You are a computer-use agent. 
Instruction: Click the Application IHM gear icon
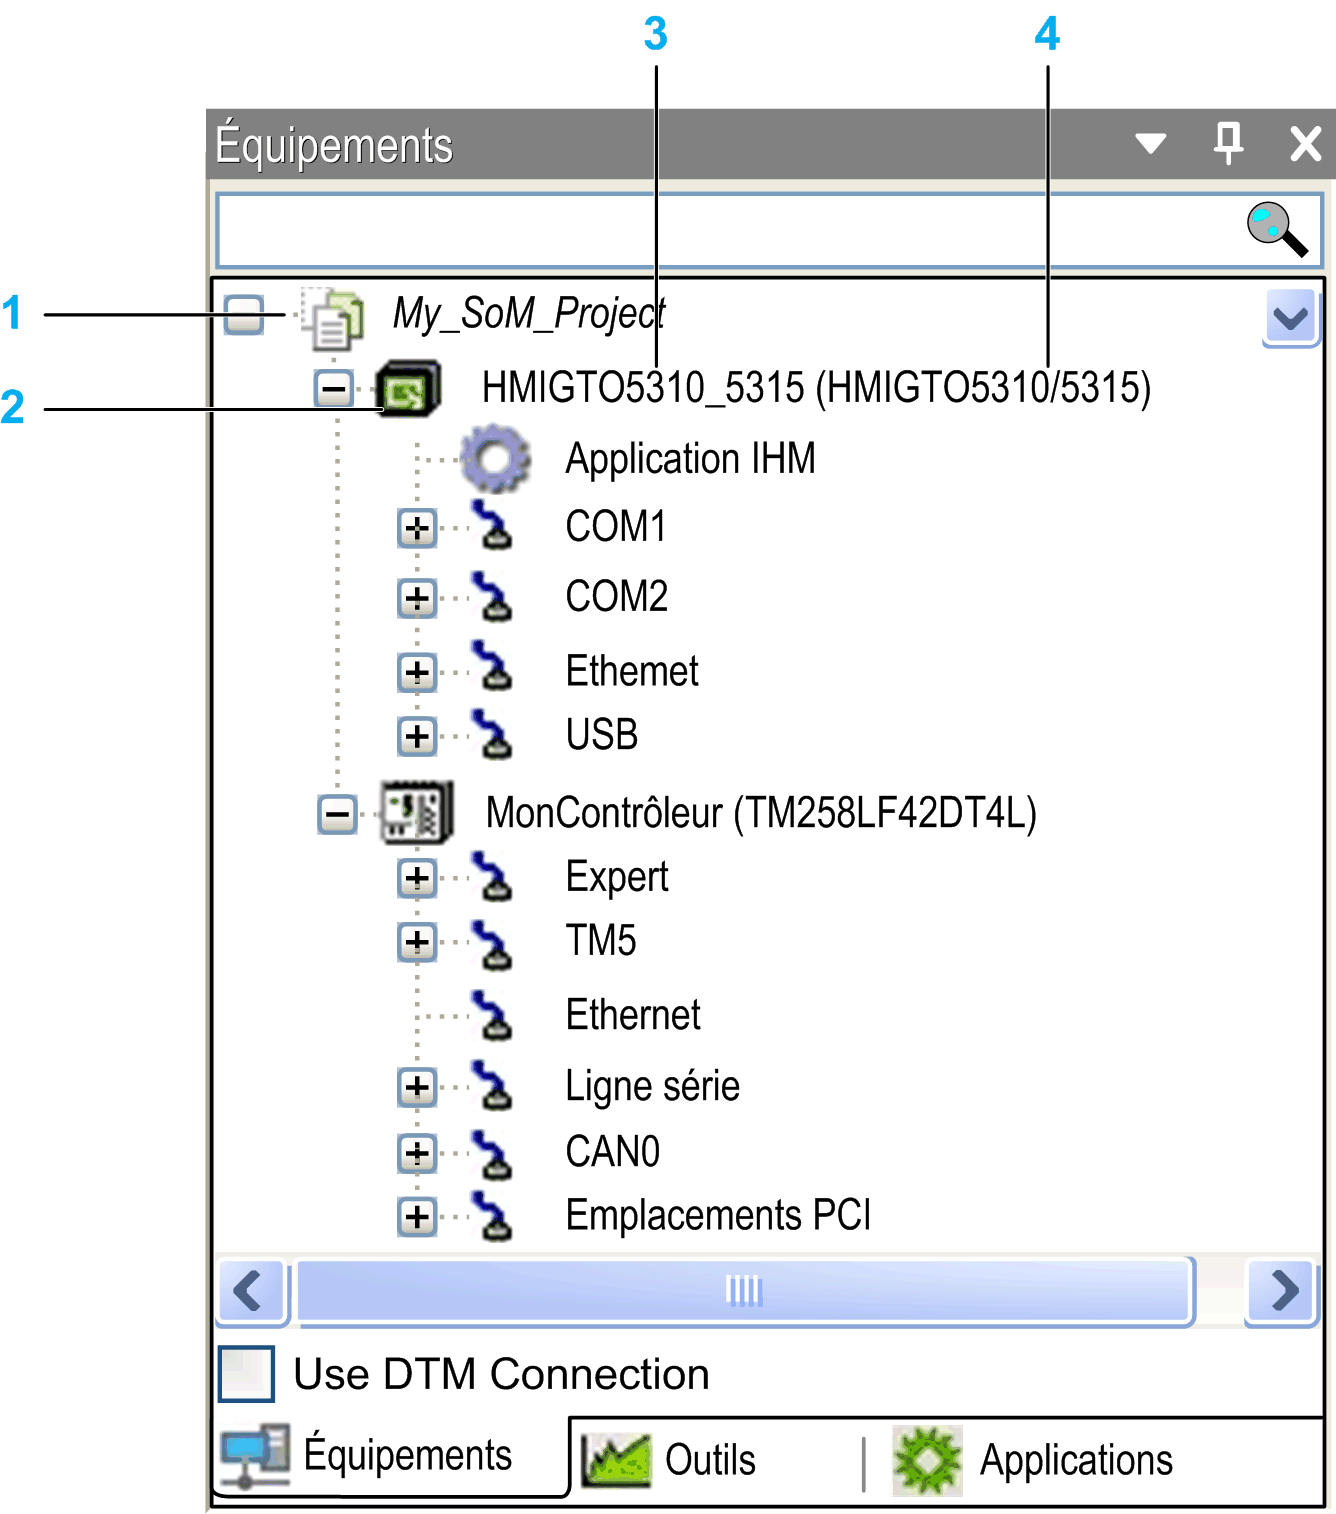(x=496, y=458)
